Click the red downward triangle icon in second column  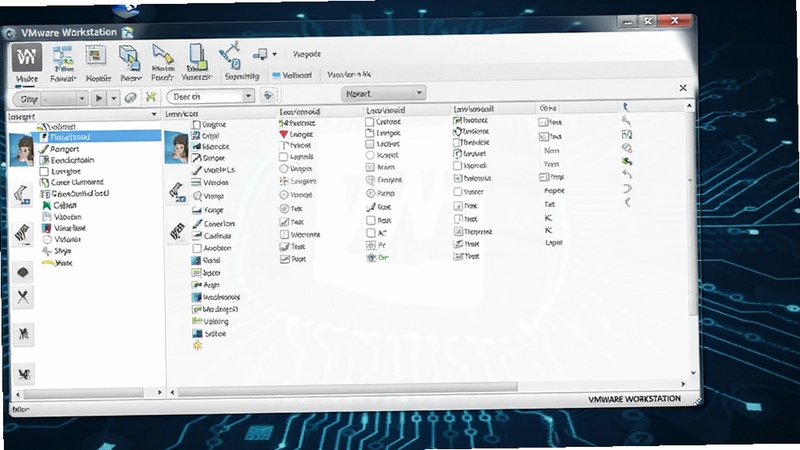[x=284, y=134]
